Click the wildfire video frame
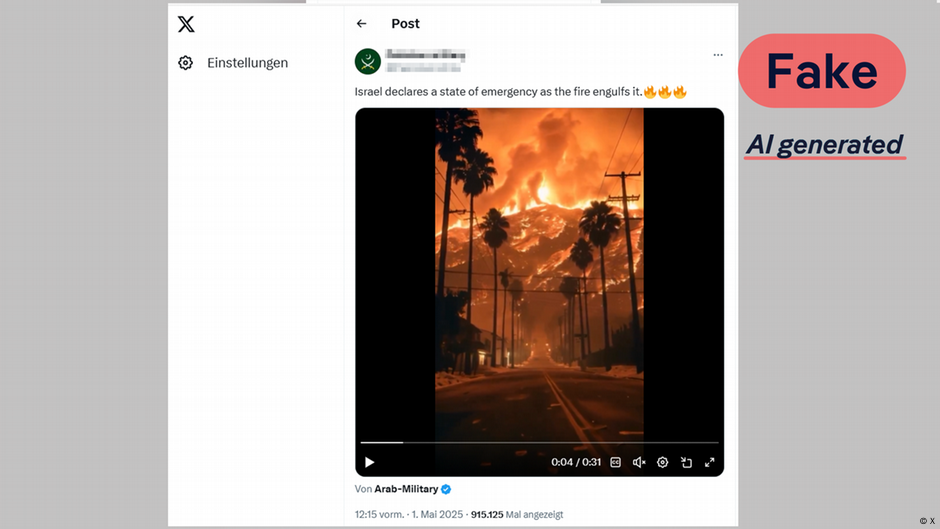Image resolution: width=940 pixels, height=529 pixels. point(540,276)
